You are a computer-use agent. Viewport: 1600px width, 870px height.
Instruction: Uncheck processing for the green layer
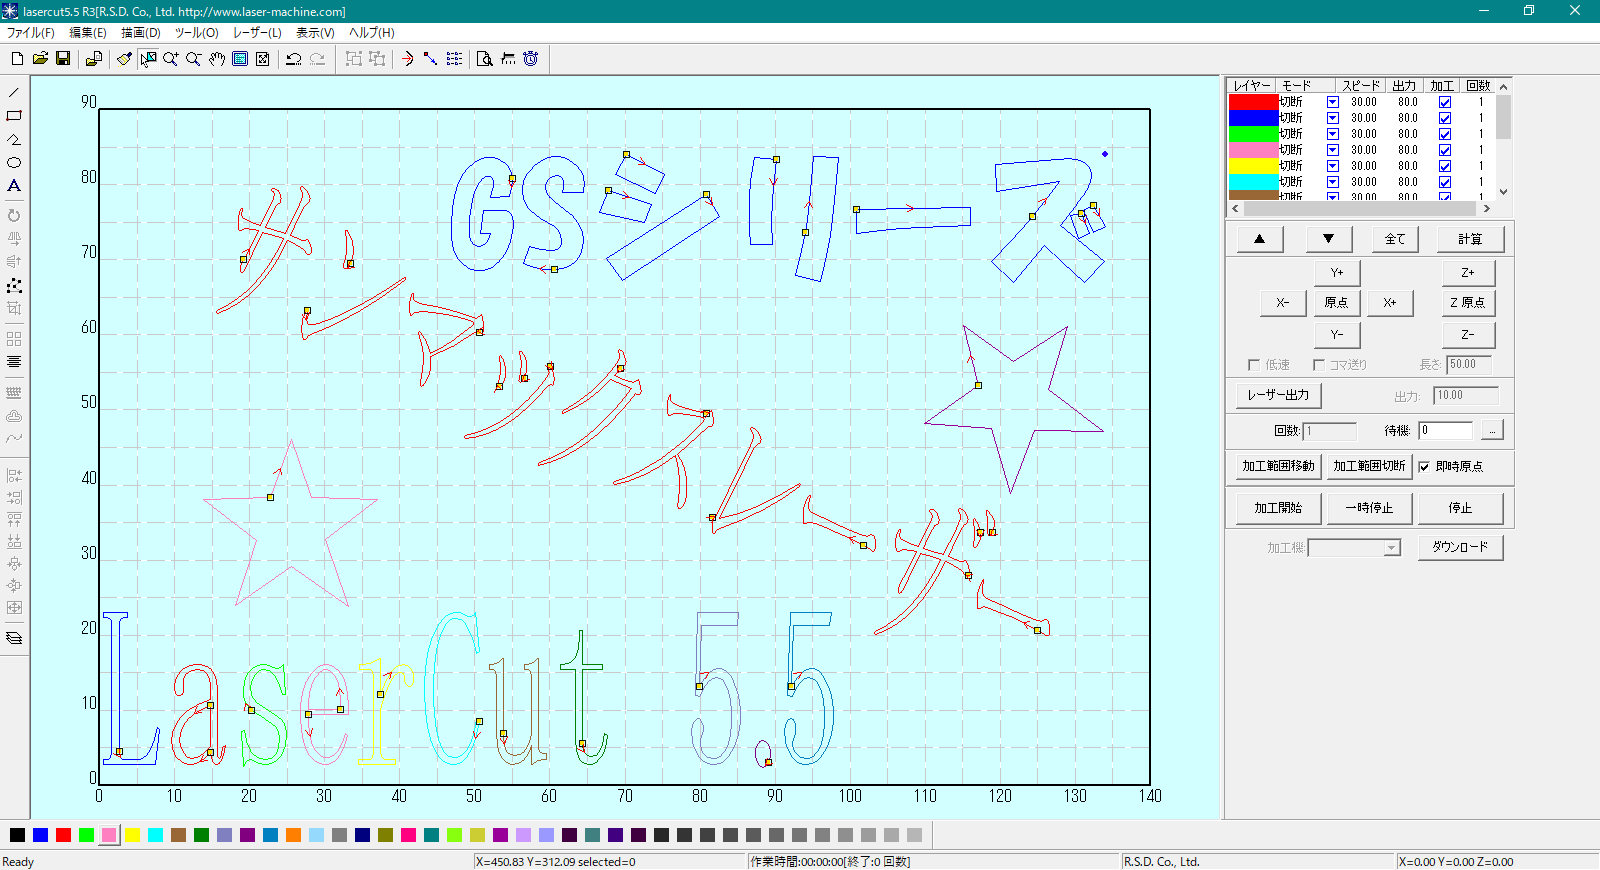tap(1445, 134)
